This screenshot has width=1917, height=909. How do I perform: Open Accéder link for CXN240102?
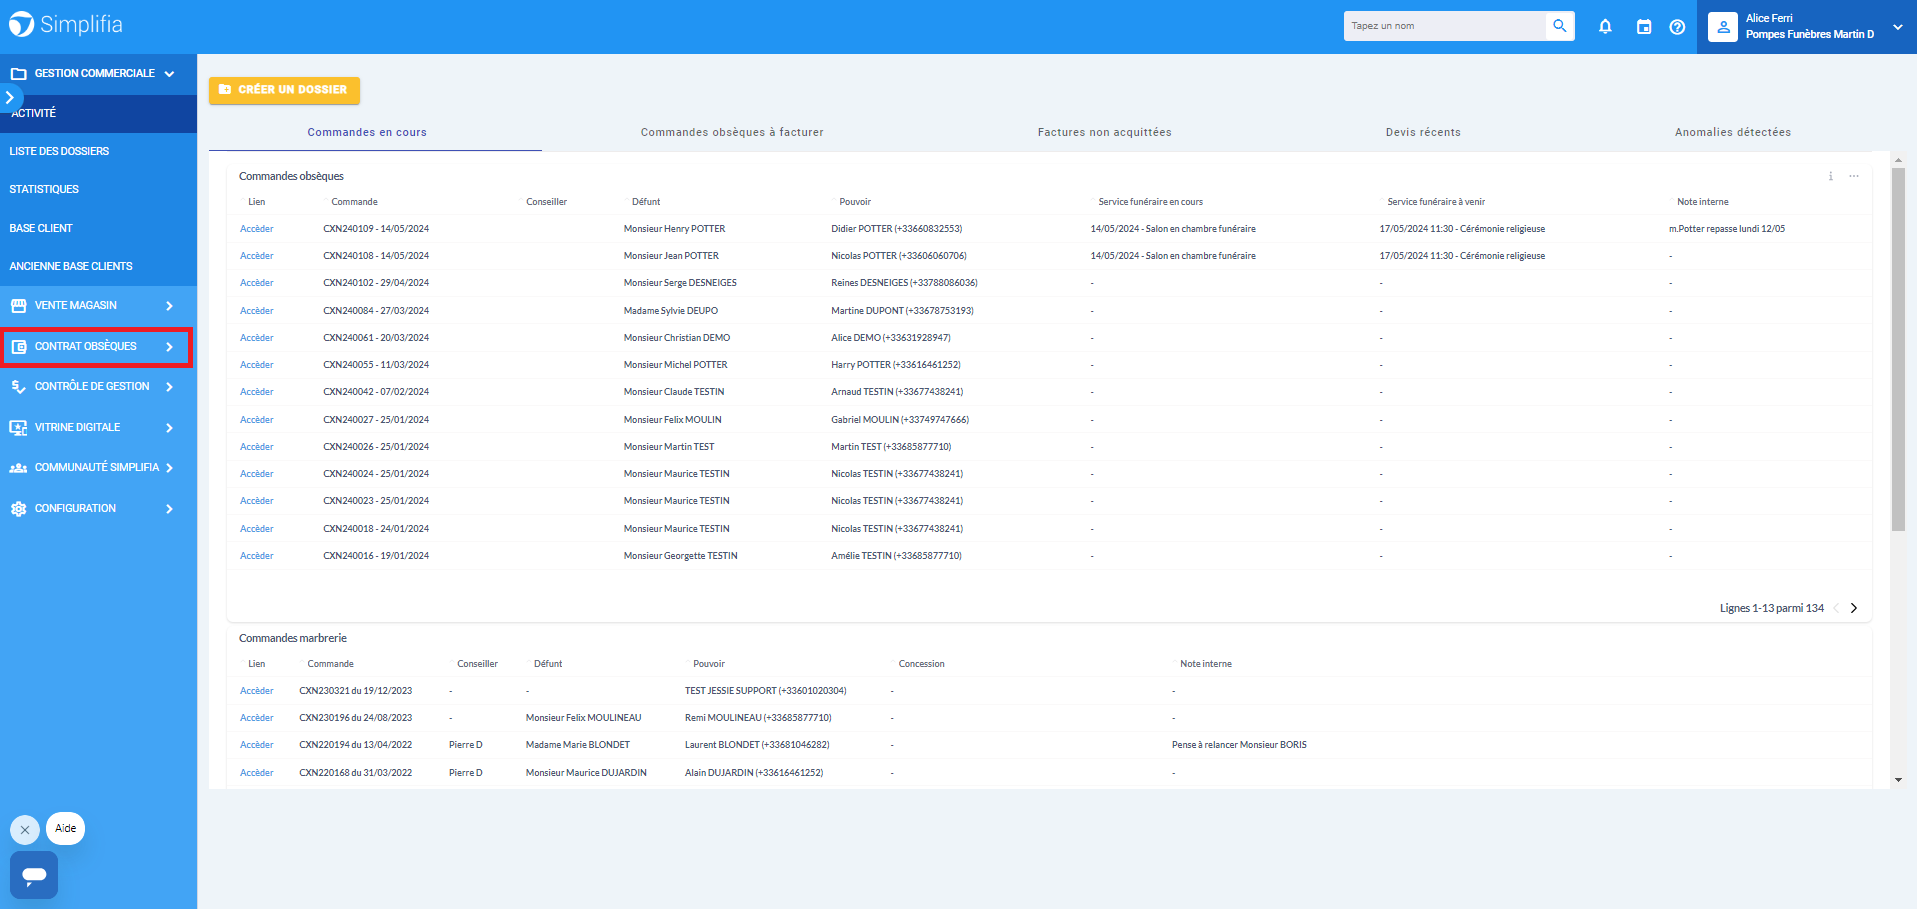[257, 283]
